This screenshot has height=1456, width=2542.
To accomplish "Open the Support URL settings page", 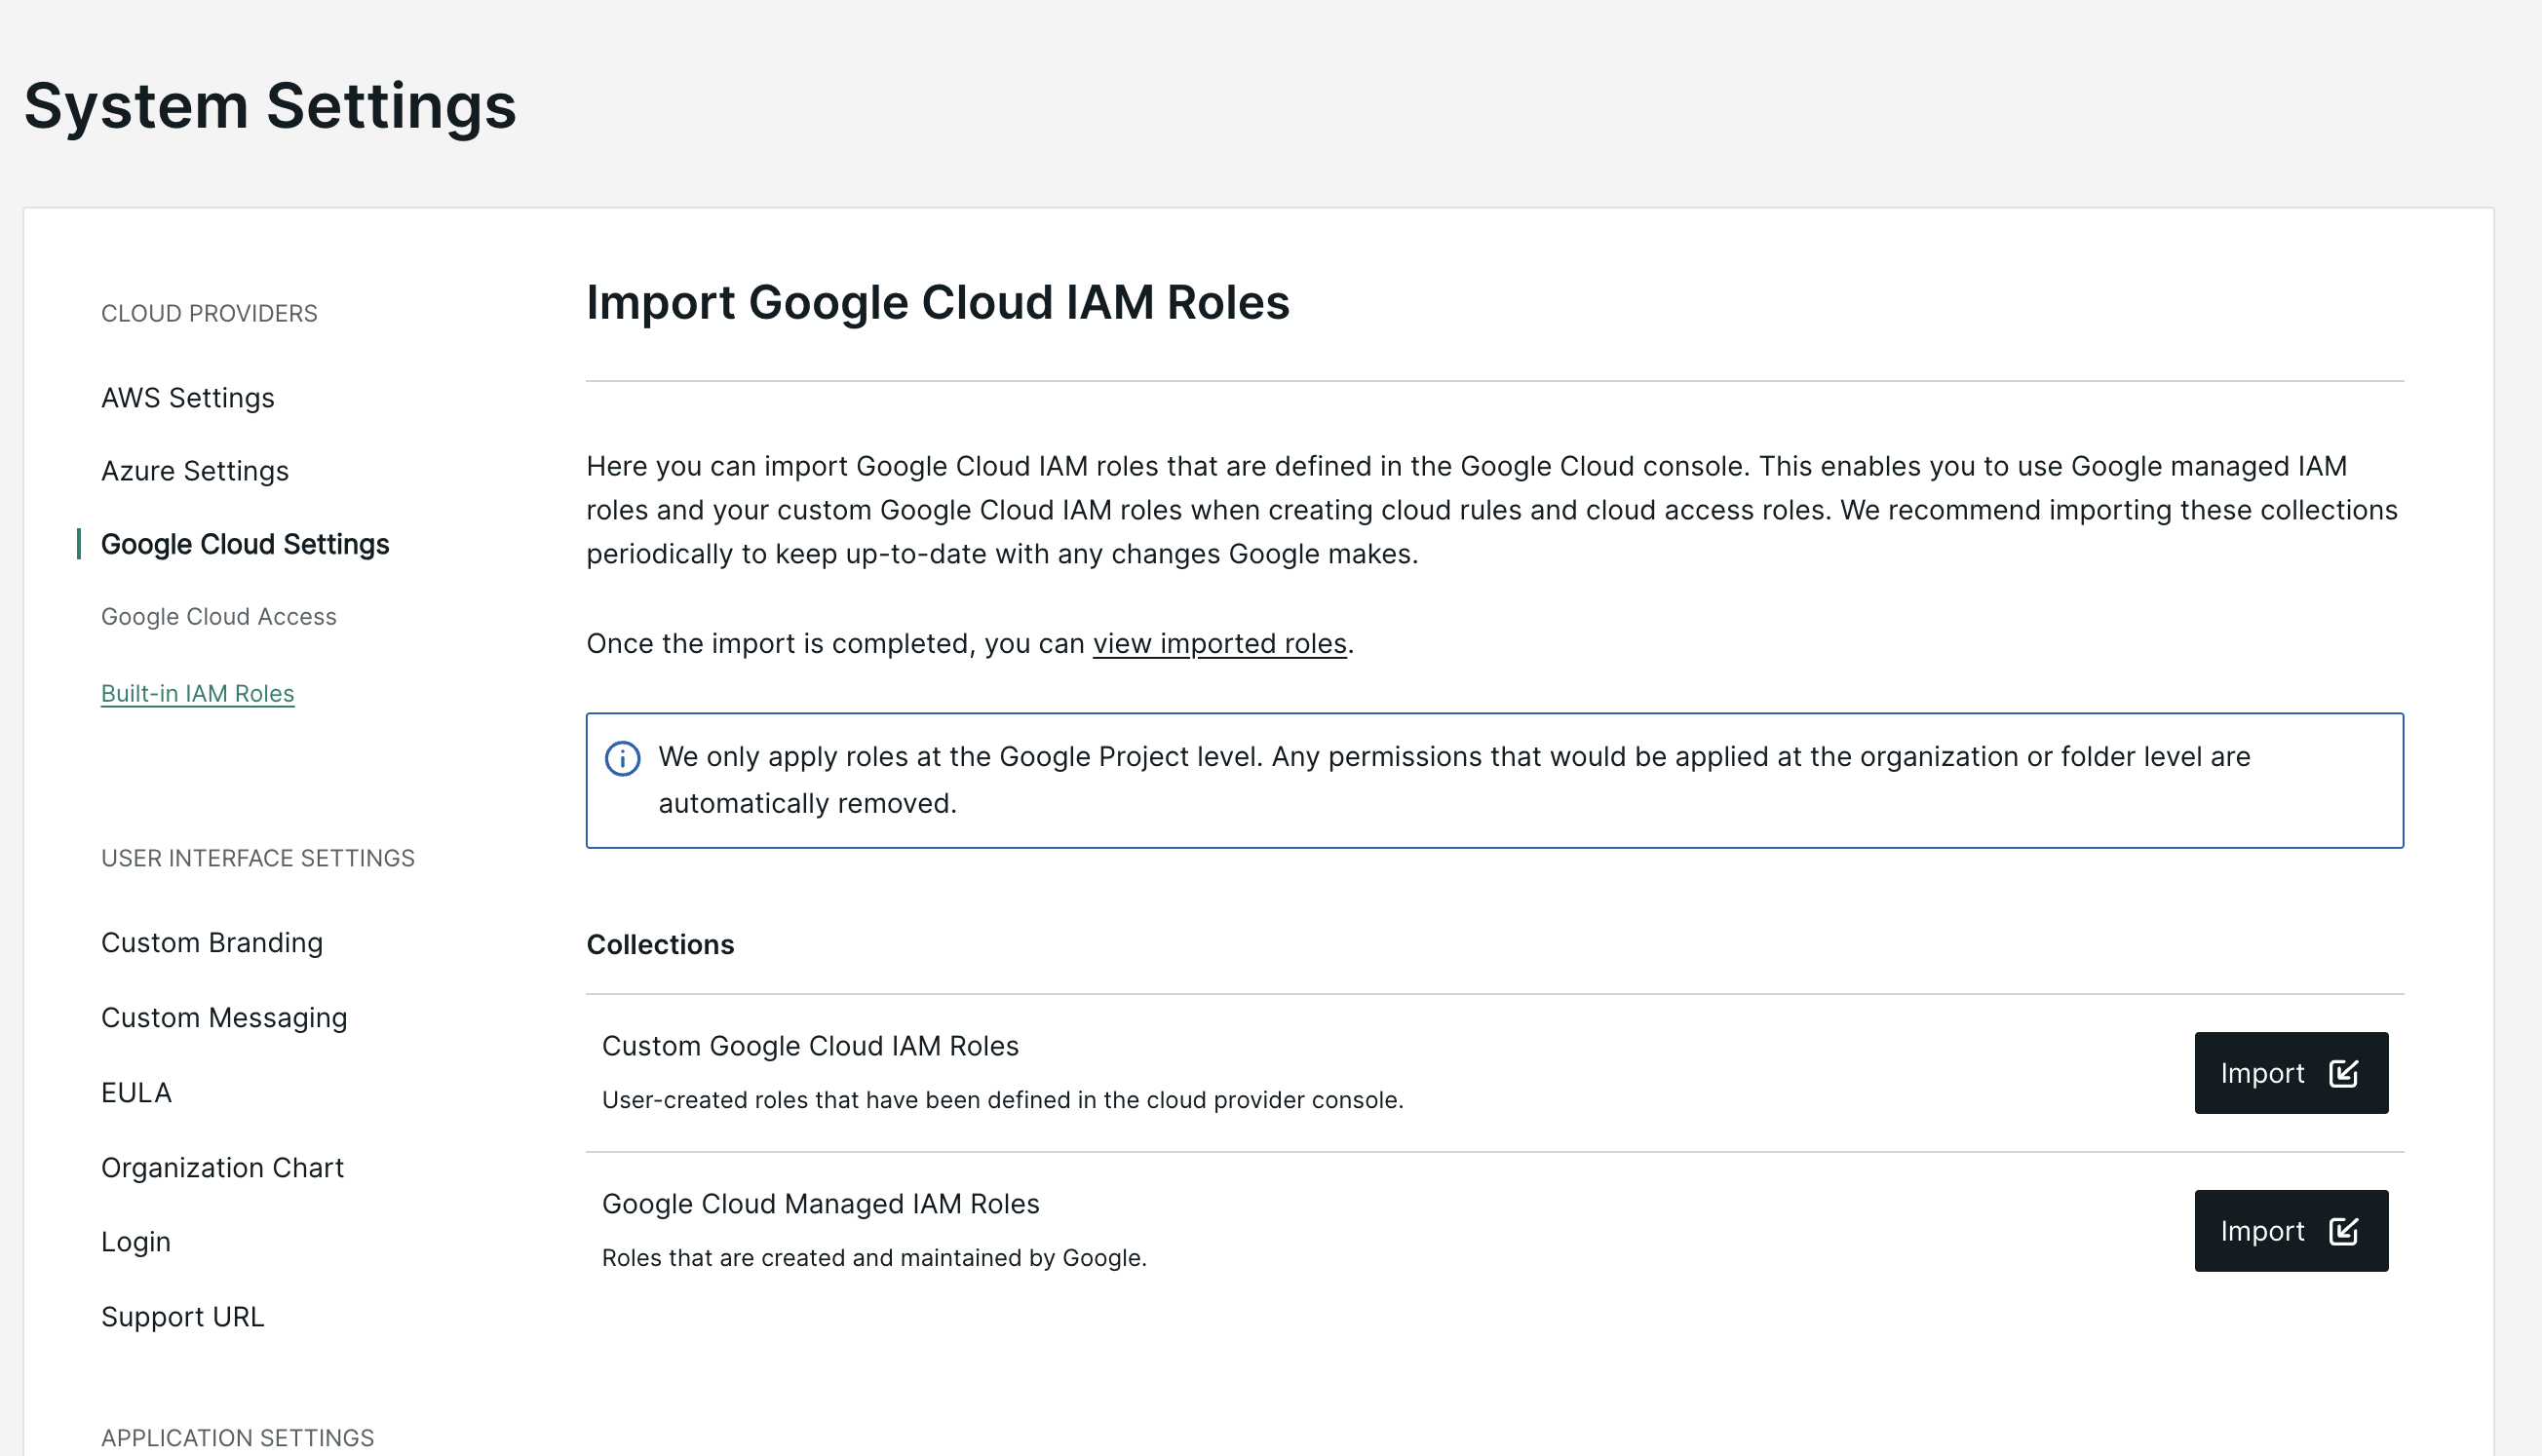I will [x=183, y=1317].
